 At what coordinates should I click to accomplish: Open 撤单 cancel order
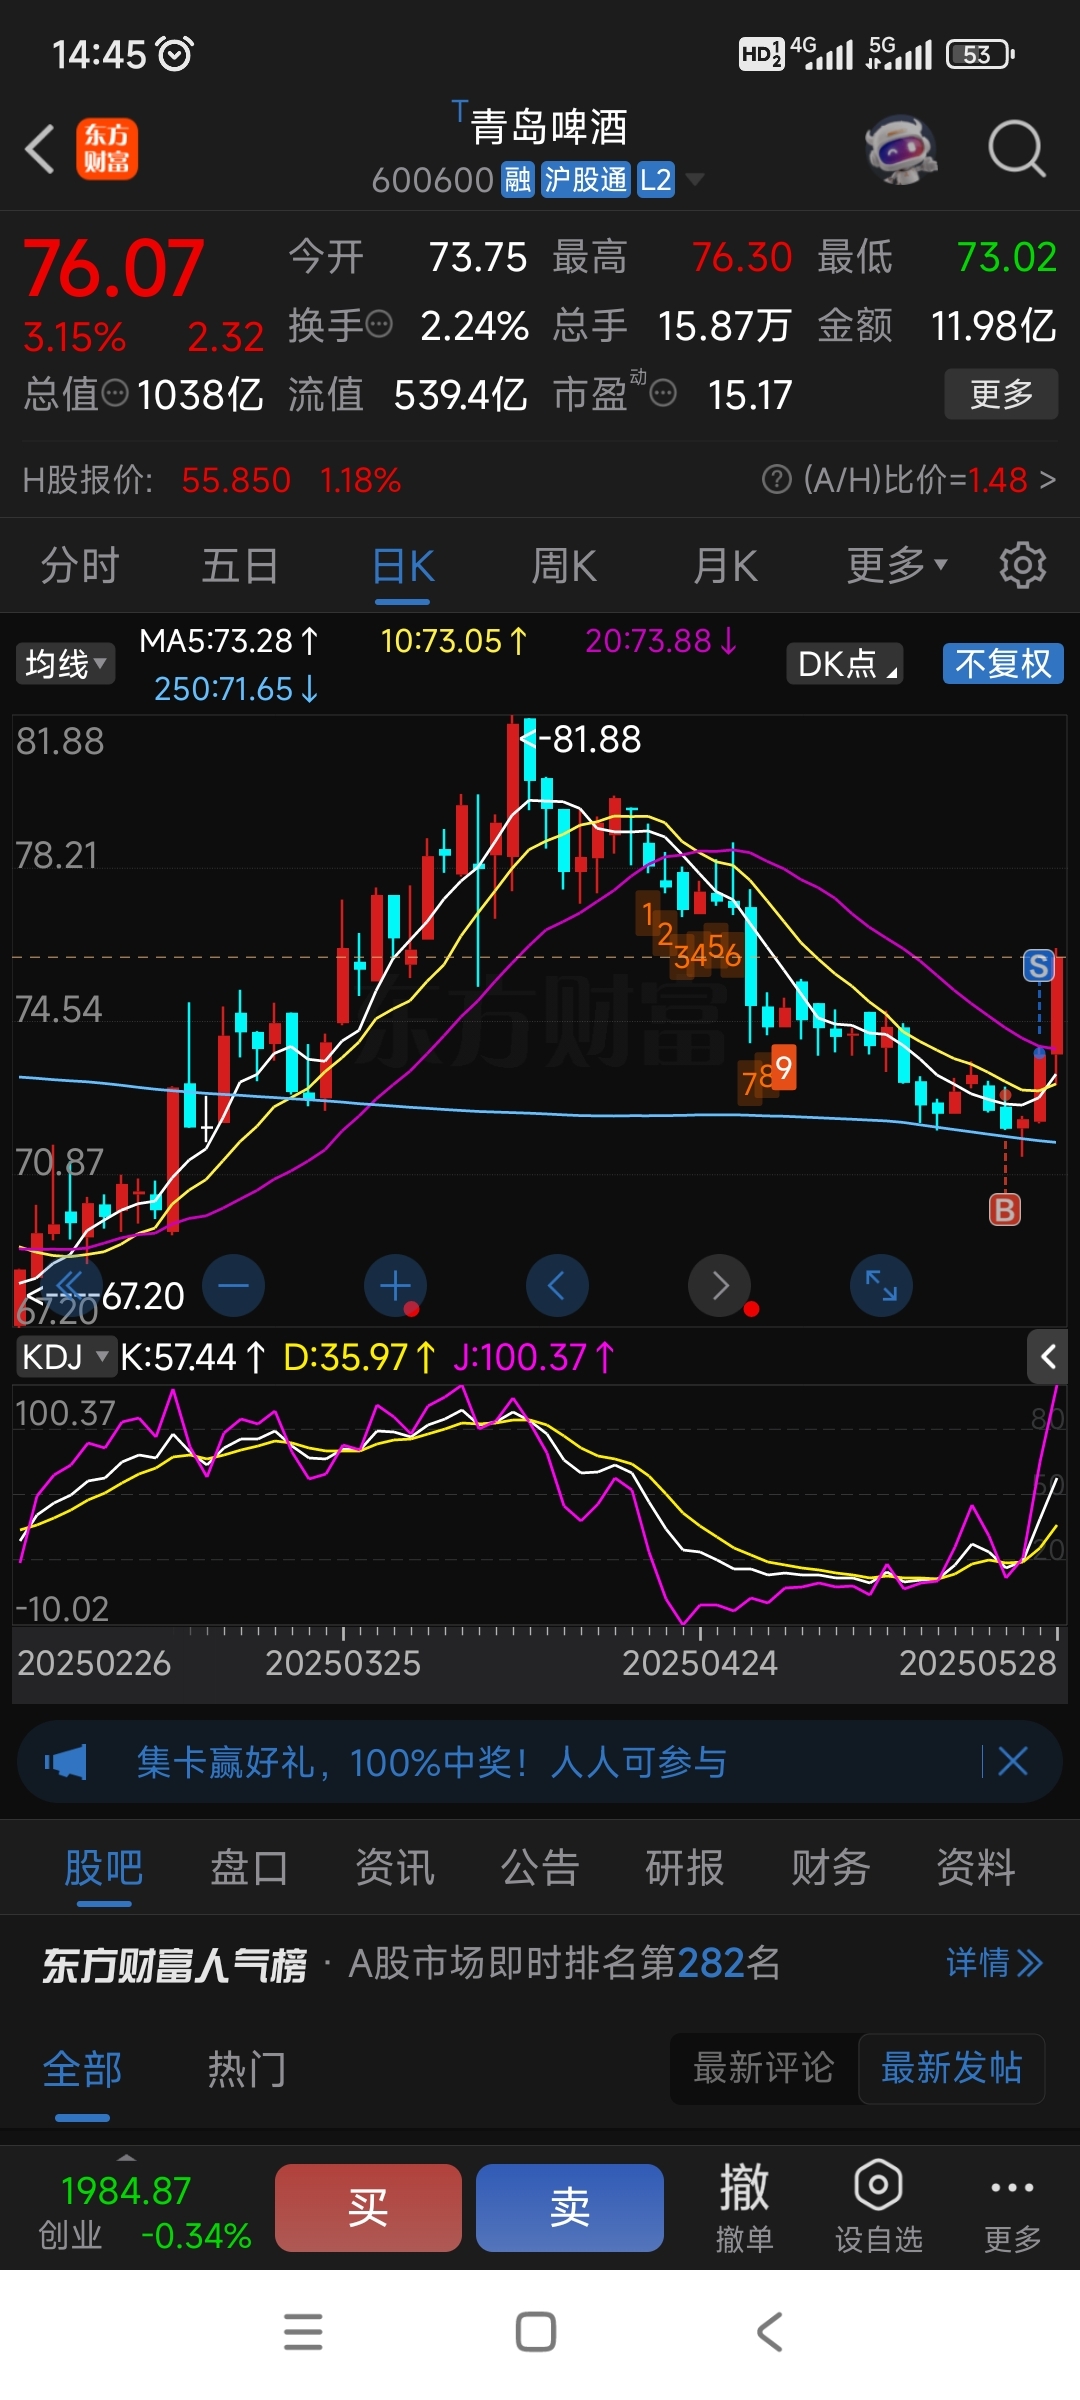pos(745,2207)
